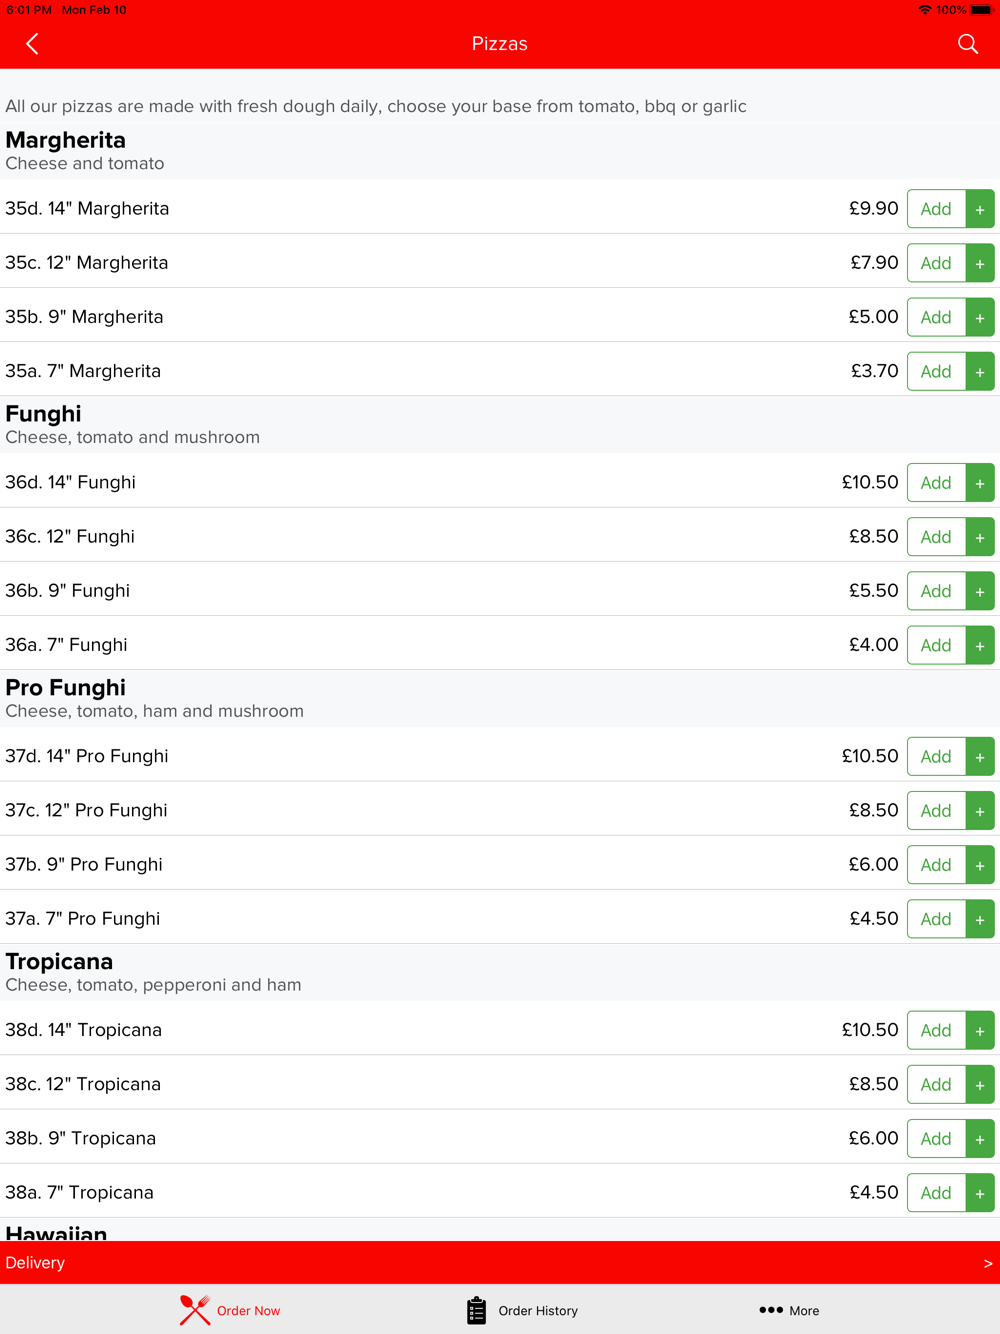The width and height of the screenshot is (1000, 1334).
Task: Go back using the header arrow
Action: (x=32, y=44)
